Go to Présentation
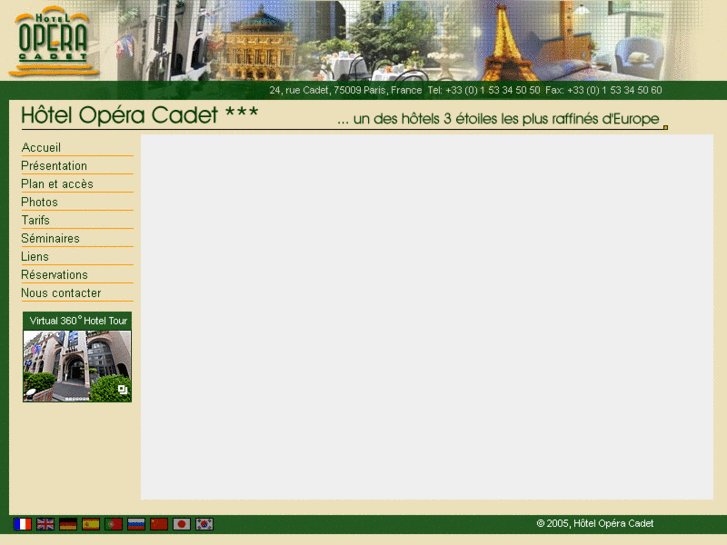 click(x=54, y=166)
